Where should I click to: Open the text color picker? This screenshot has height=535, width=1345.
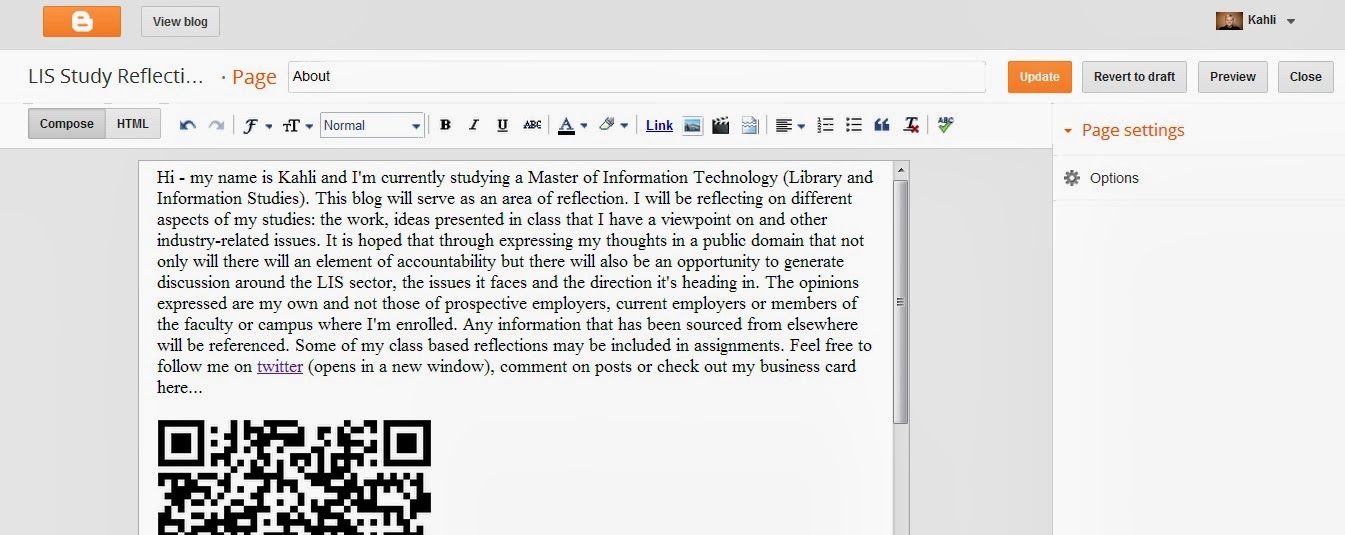[572, 125]
